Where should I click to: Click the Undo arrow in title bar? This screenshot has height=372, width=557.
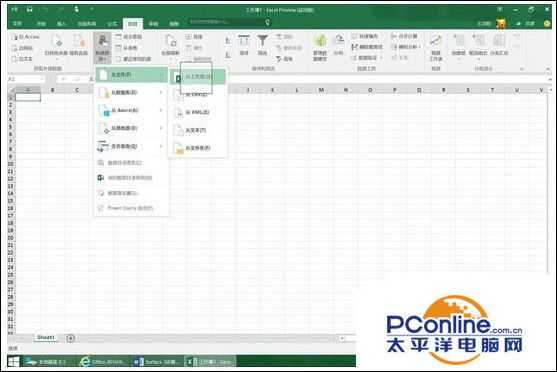point(45,10)
